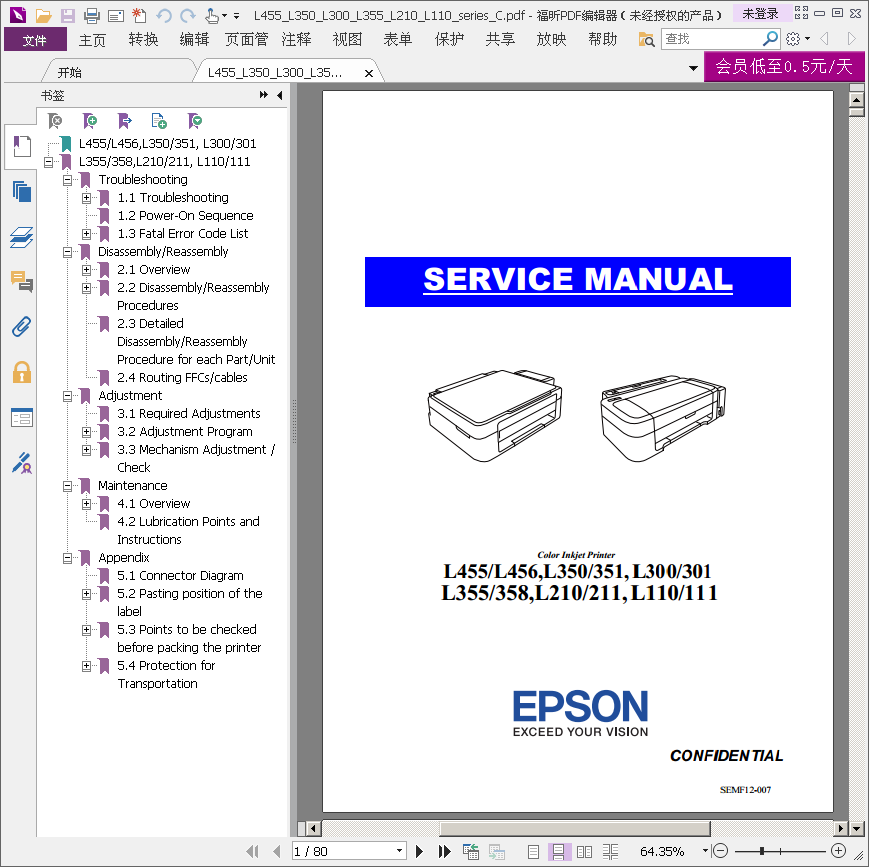Expand the 1.3 Fatal Error Code List
Image resolution: width=869 pixels, height=867 pixels.
tap(86, 234)
